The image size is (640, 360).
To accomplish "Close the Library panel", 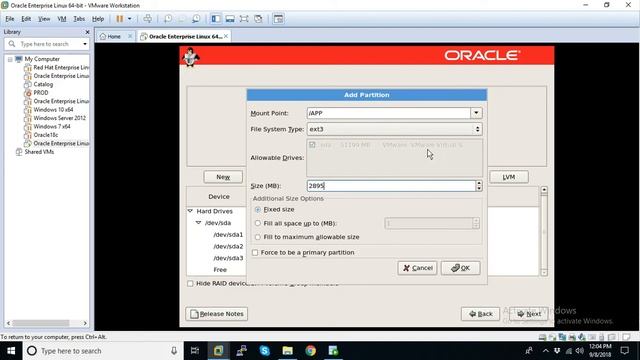I will (x=87, y=32).
